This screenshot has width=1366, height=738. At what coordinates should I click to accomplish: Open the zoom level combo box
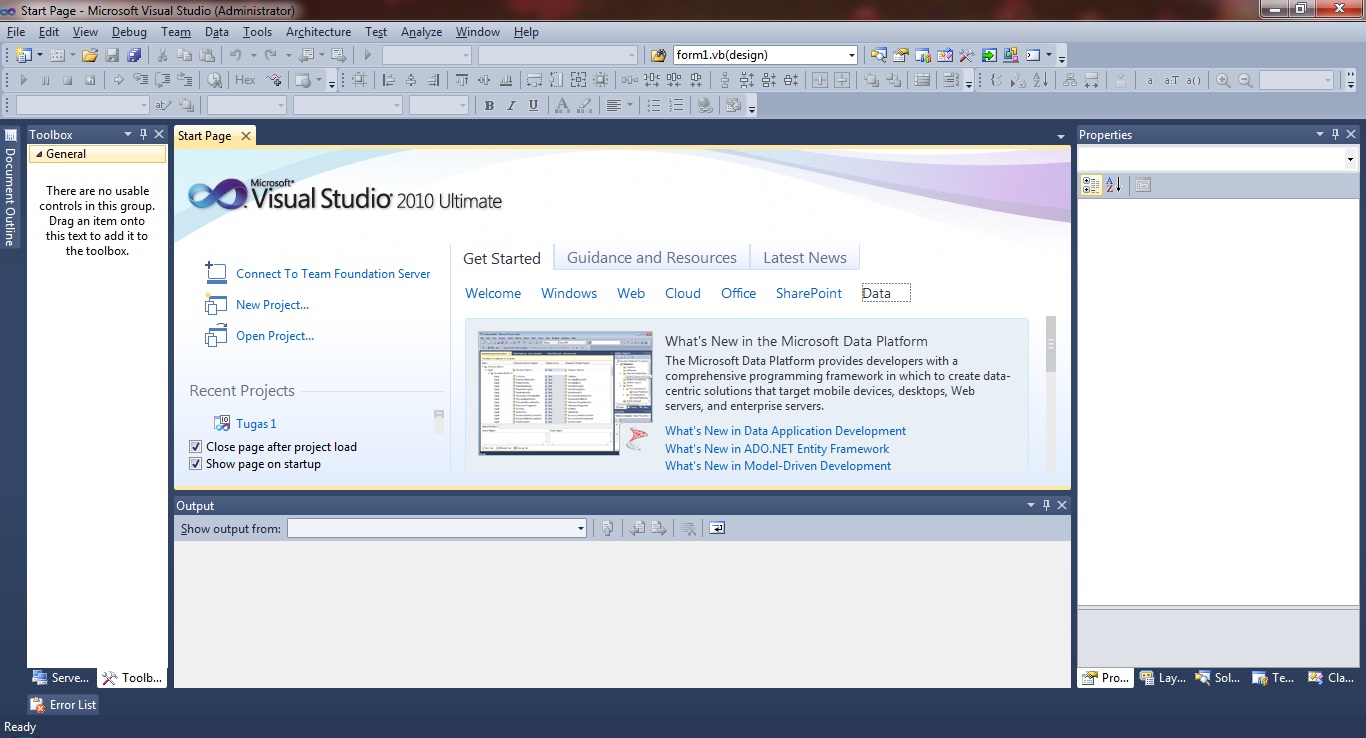pos(1296,80)
